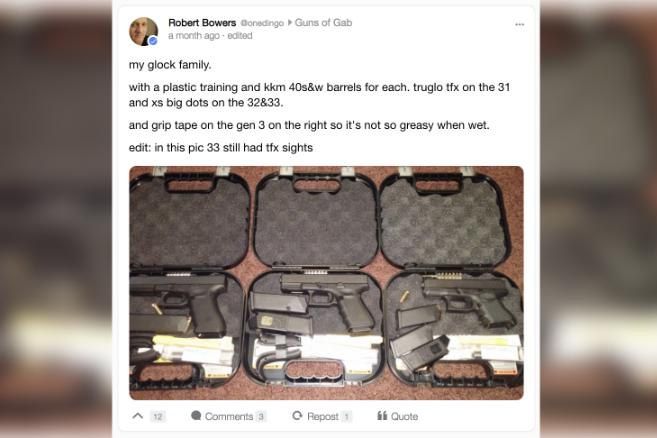This screenshot has width=657, height=438.
Task: Click the blue verified badge on avatar
Action: [x=153, y=41]
